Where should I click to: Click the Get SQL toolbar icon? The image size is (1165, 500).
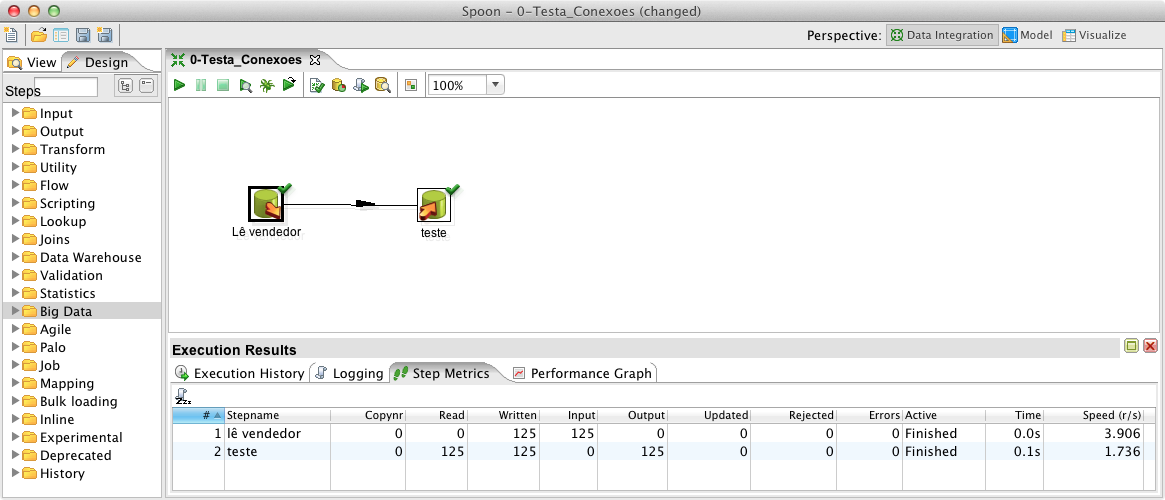(360, 85)
